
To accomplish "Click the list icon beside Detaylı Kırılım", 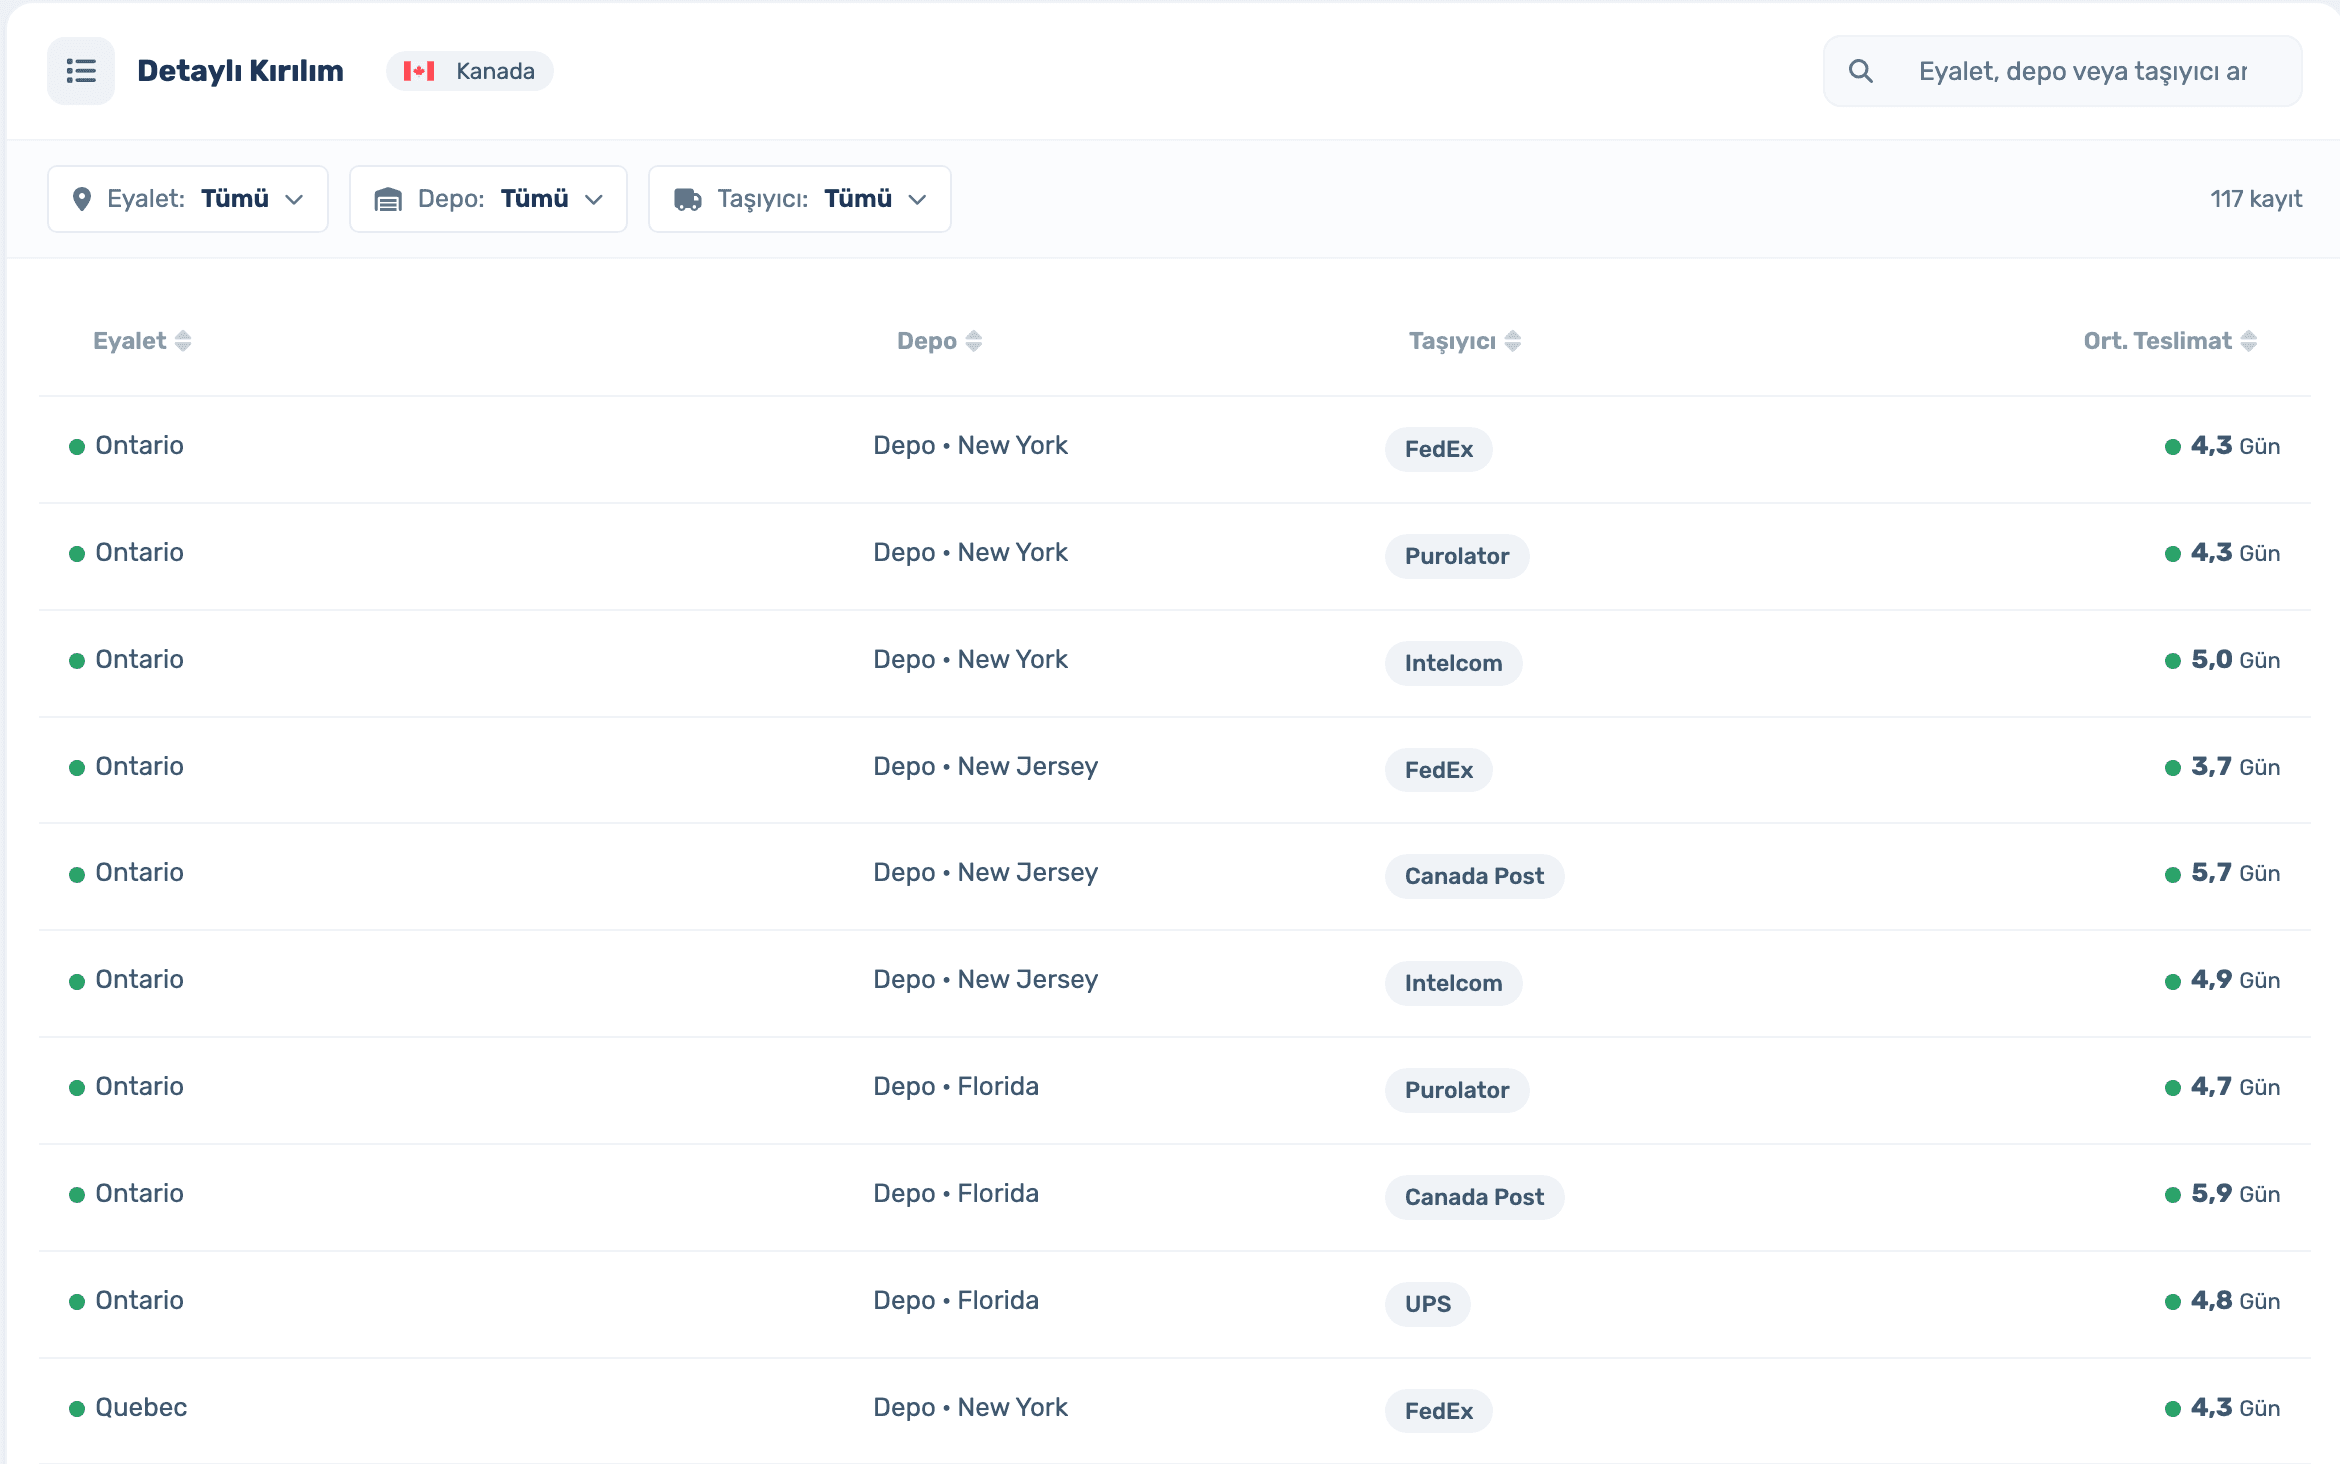I will (x=81, y=71).
